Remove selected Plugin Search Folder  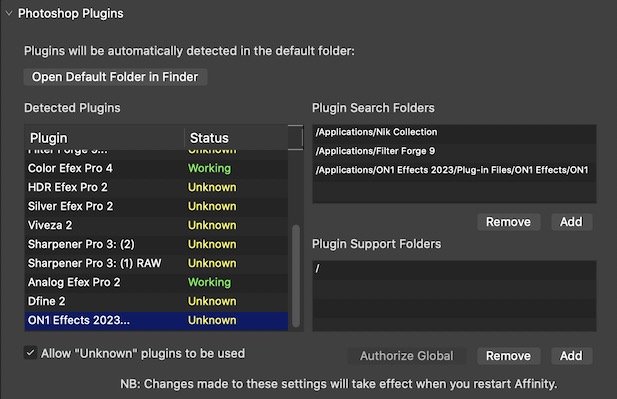click(508, 222)
